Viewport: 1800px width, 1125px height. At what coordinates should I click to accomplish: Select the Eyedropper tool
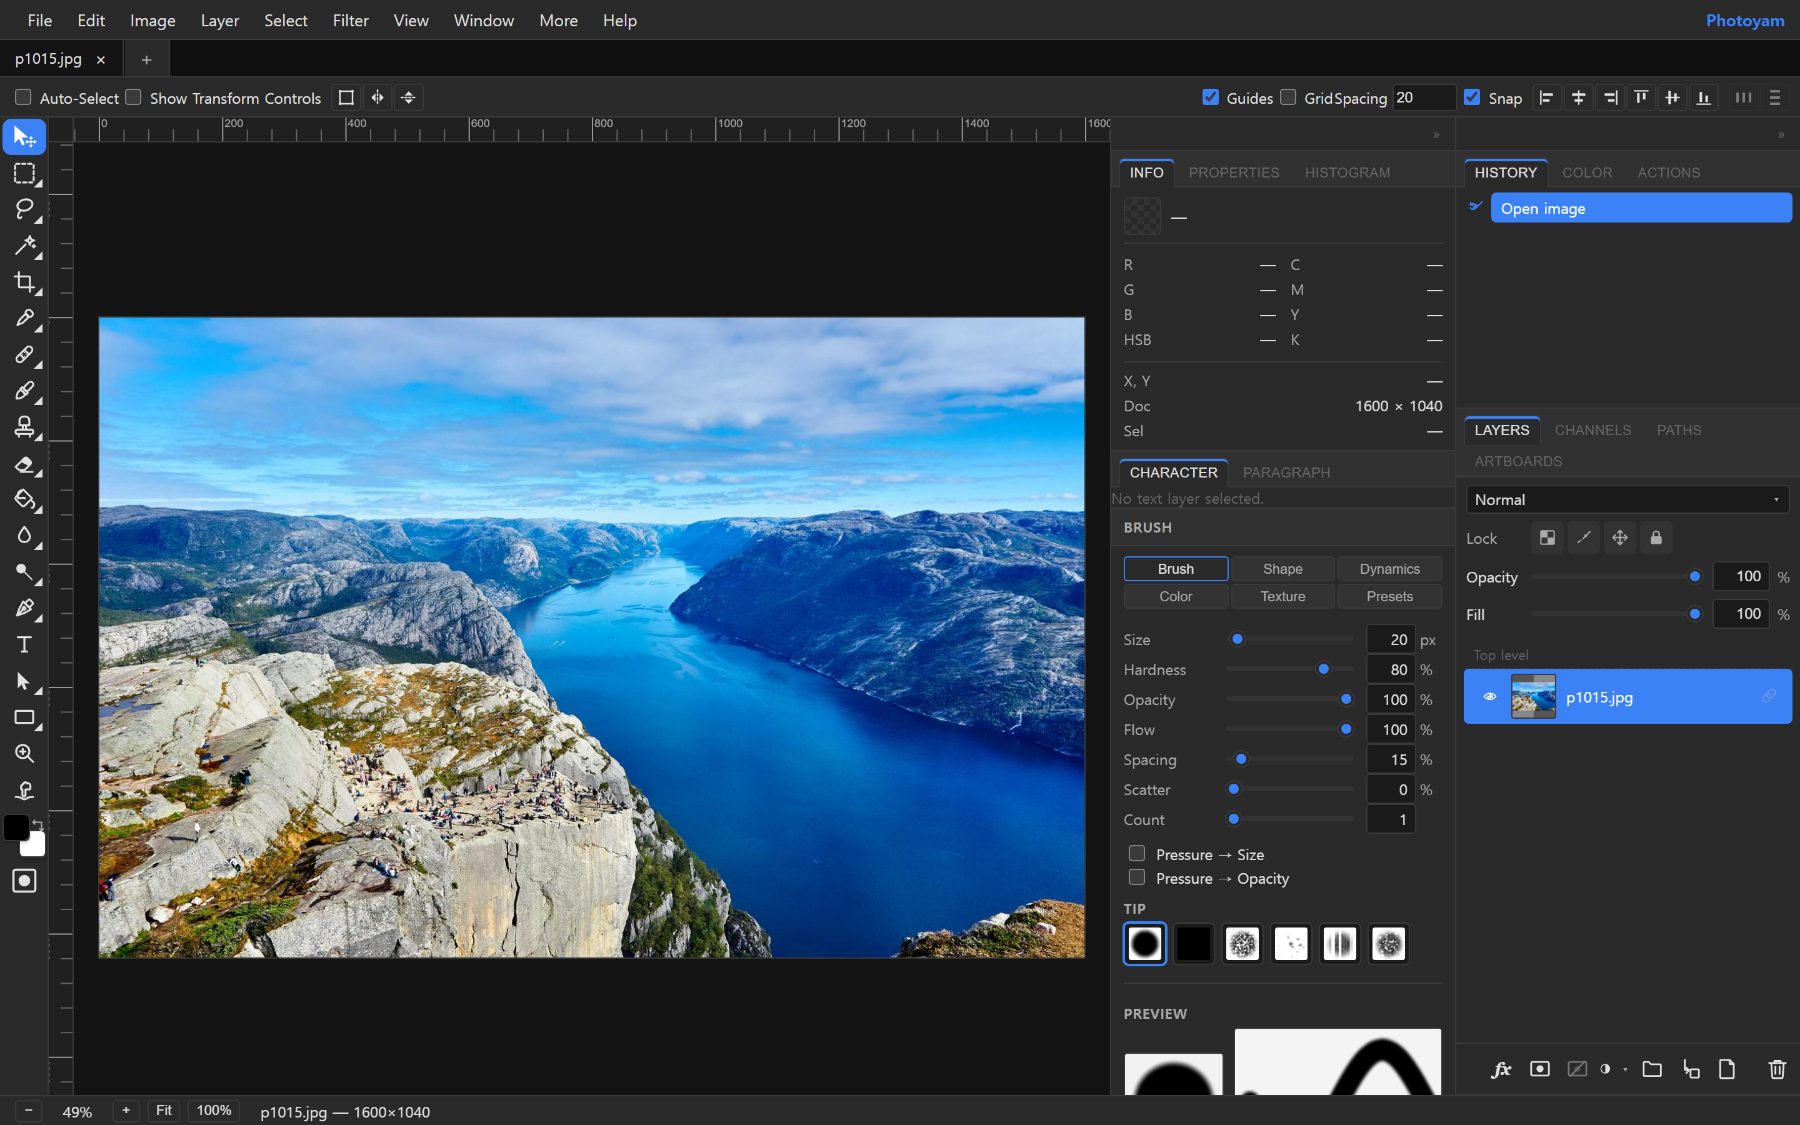tap(24, 318)
